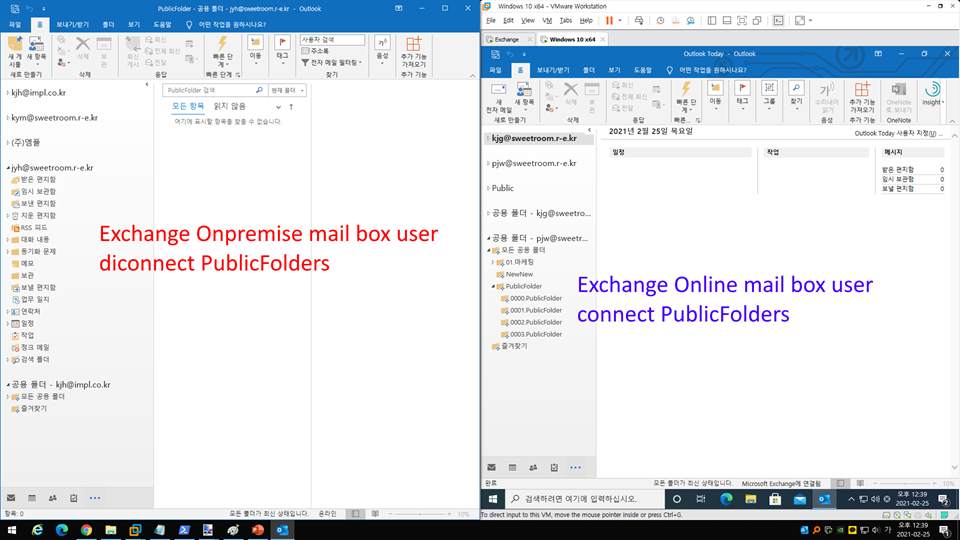The image size is (960, 540).
Task: Click host Windows Start button
Action: 12,530
